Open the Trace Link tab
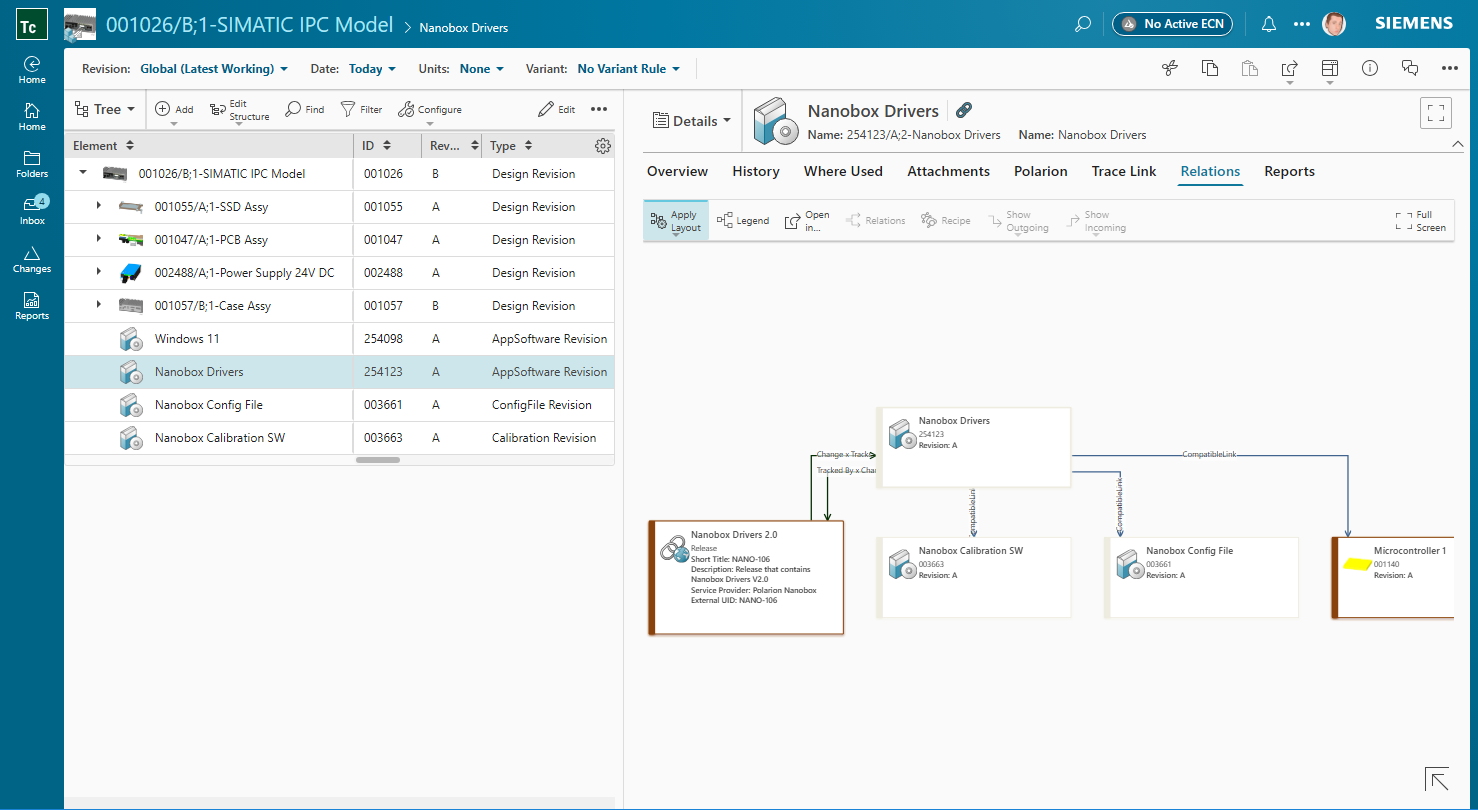The width and height of the screenshot is (1478, 810). tap(1123, 171)
